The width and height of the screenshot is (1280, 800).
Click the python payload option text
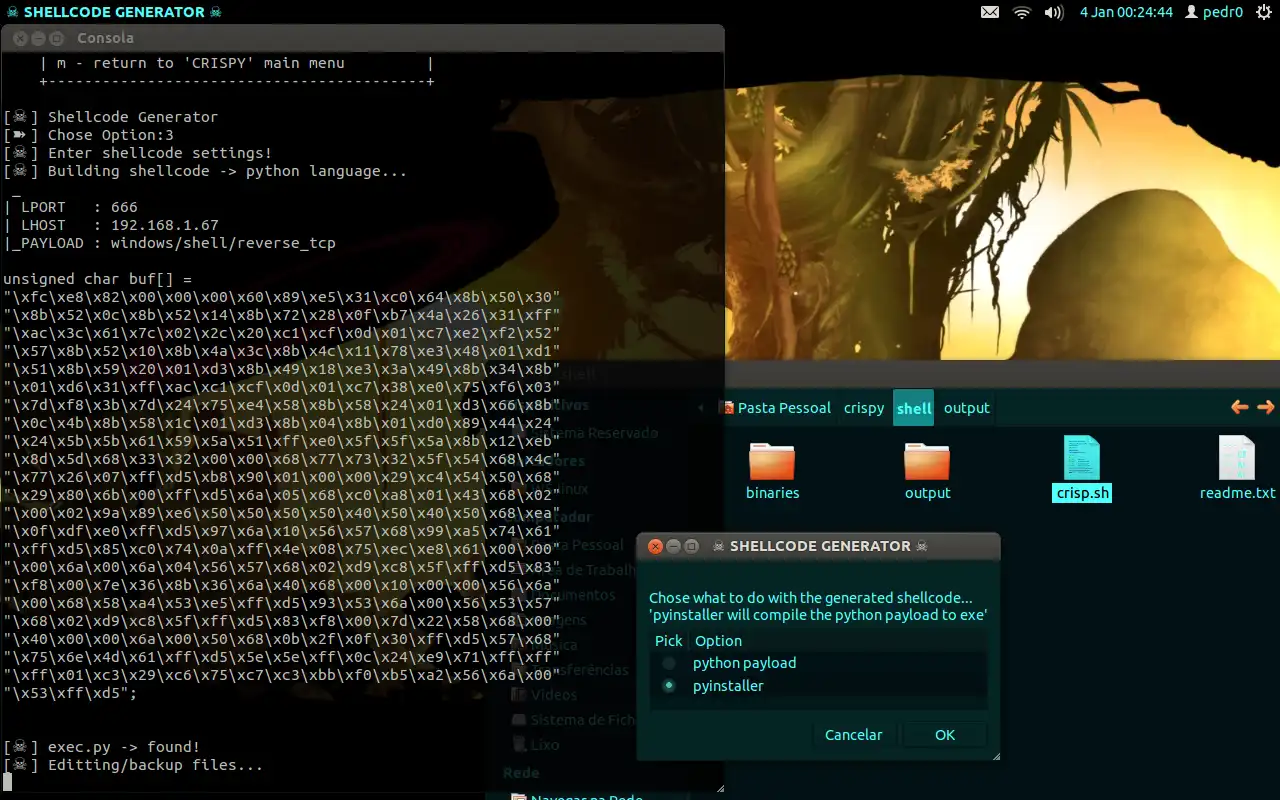[x=744, y=663]
